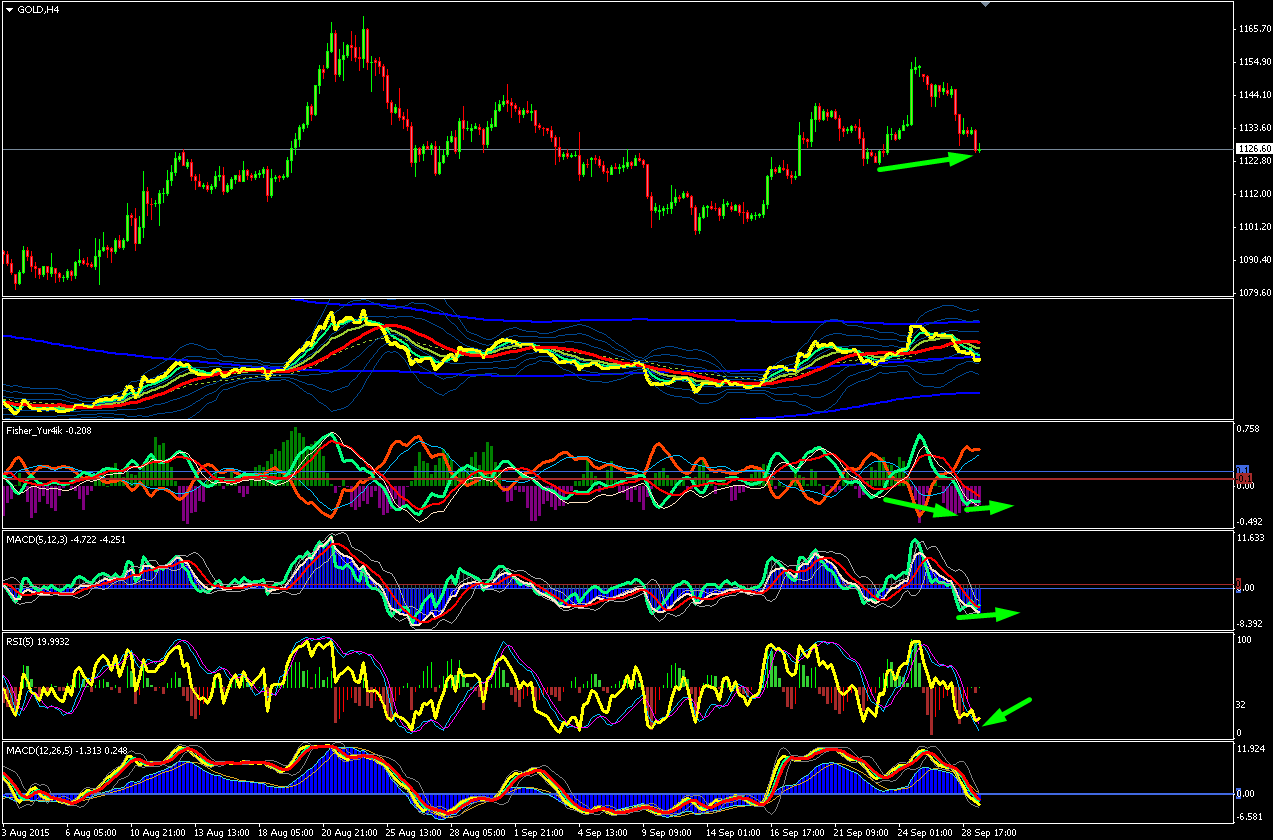
Task: Click time axis label 10 Aug 21:00
Action: click(158, 832)
